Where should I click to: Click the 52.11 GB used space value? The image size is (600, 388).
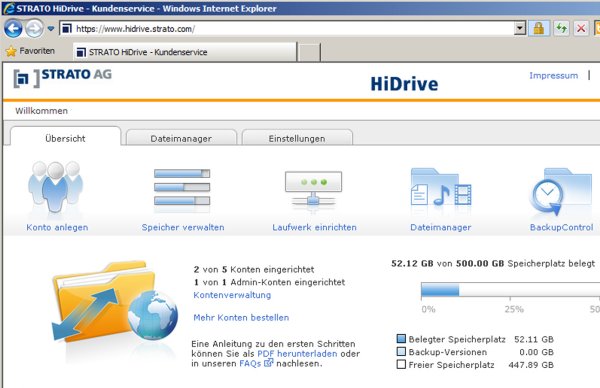point(534,339)
